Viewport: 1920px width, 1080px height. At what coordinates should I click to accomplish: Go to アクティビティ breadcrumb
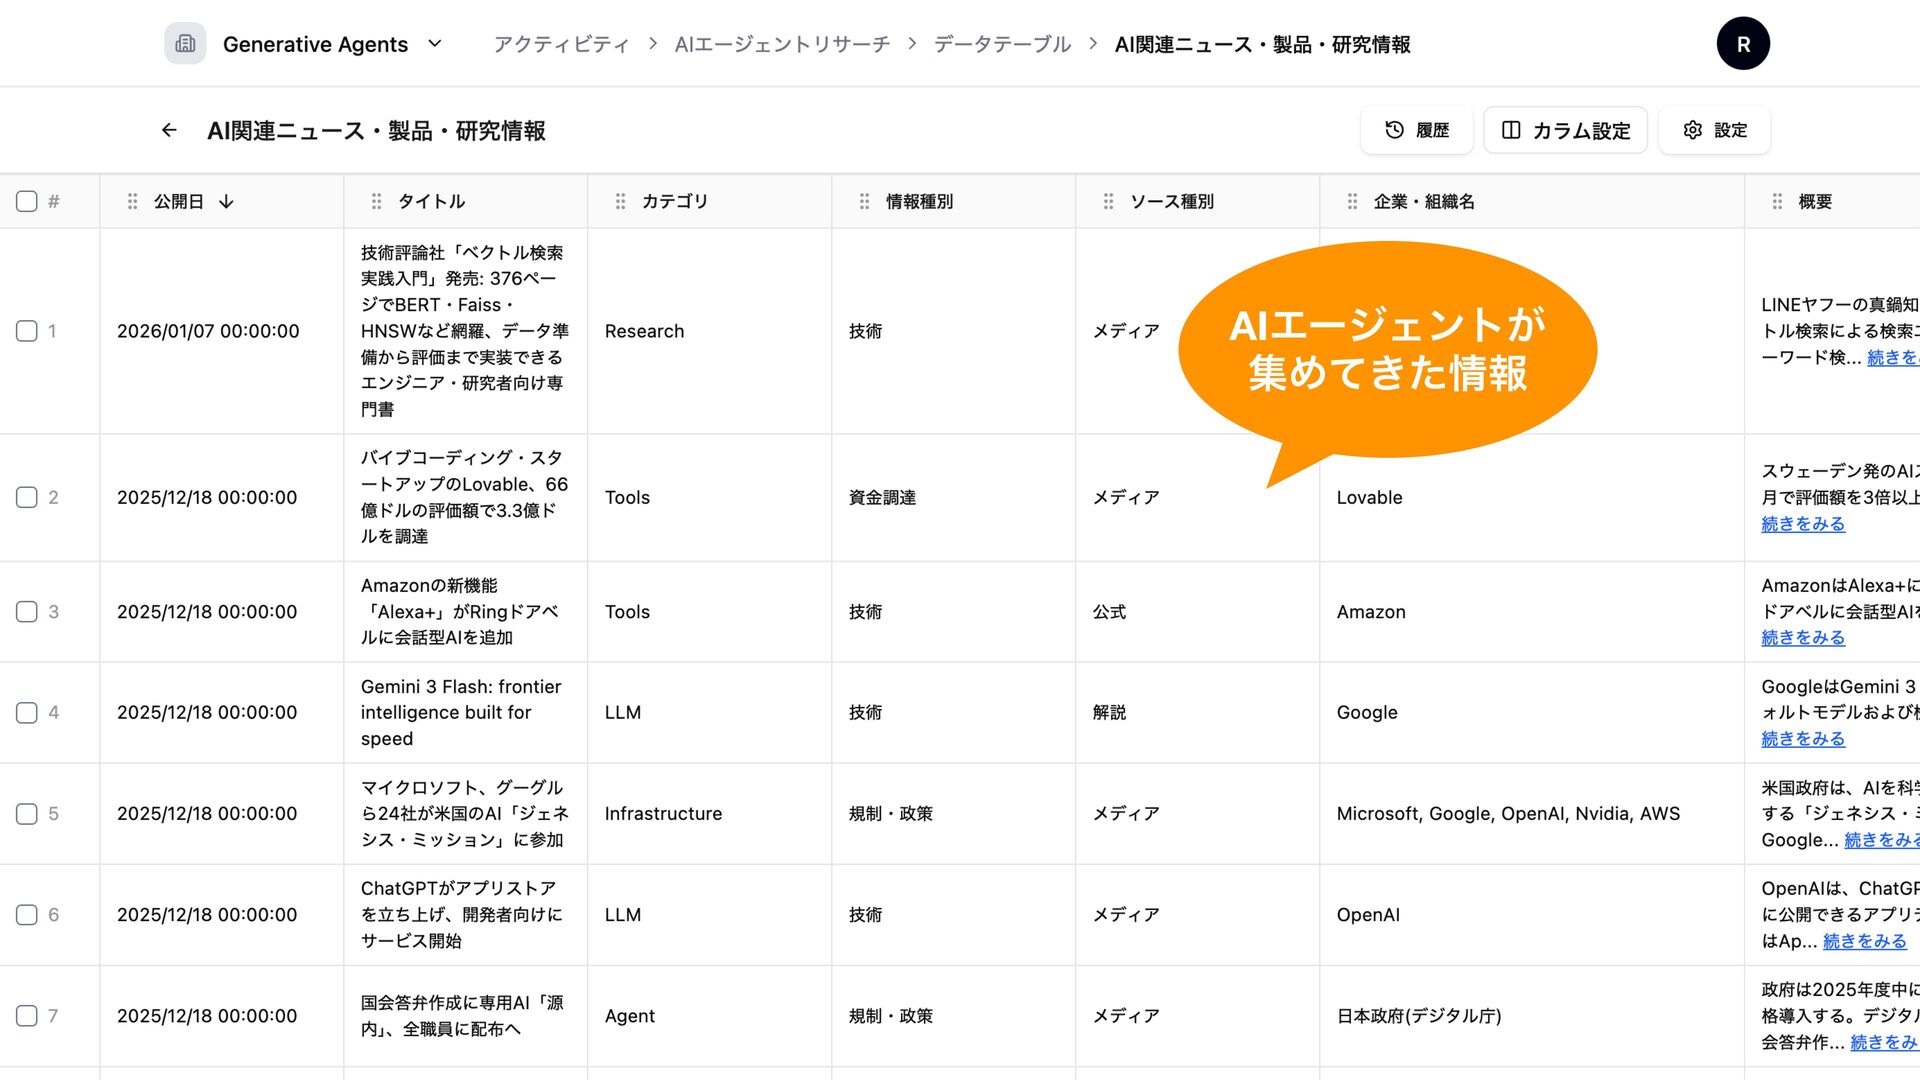tap(561, 44)
